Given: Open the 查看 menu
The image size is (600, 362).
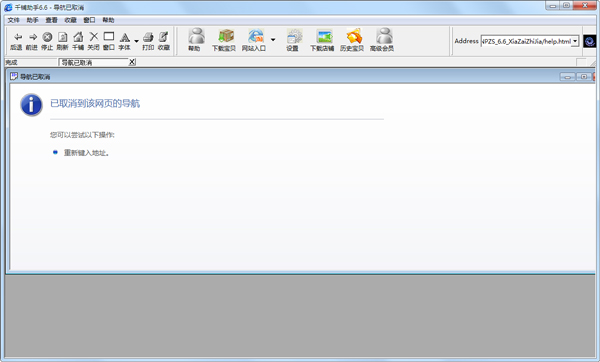Looking at the screenshot, I should 51,20.
